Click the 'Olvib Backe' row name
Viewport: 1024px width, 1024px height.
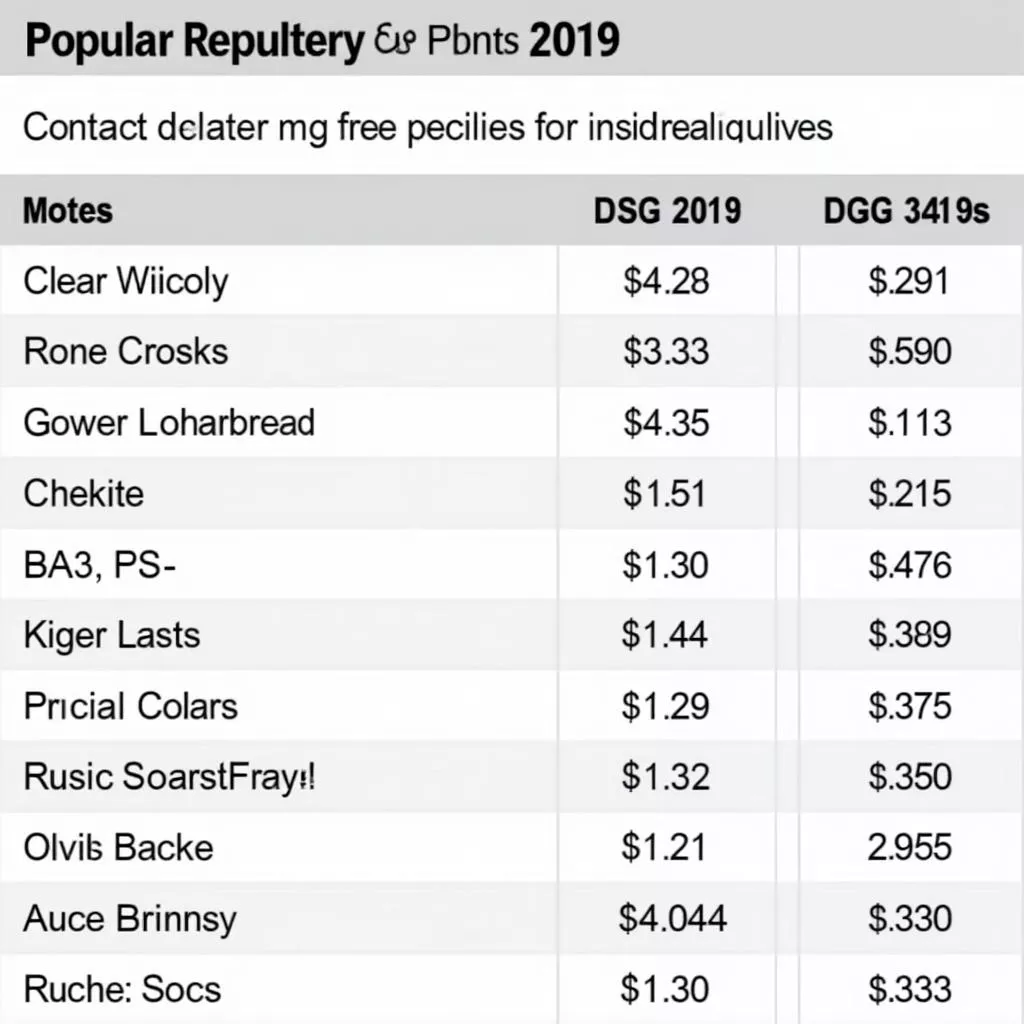[x=119, y=848]
